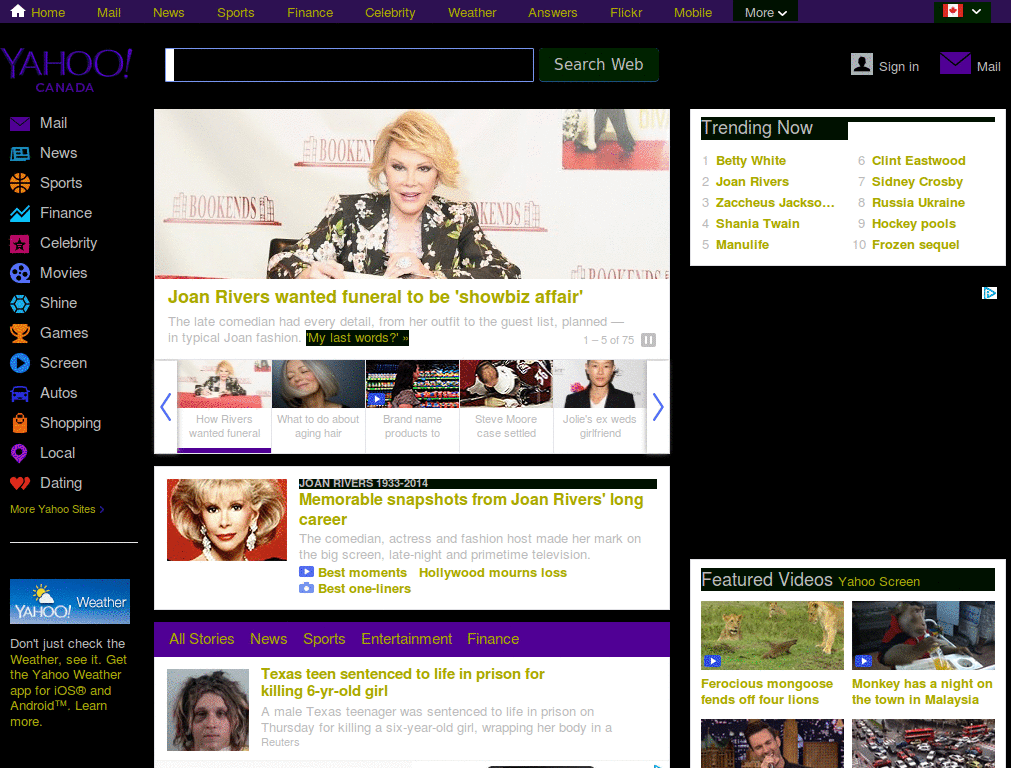The image size is (1024, 768).
Task: Open the Dating hearts icon
Action: tap(20, 483)
